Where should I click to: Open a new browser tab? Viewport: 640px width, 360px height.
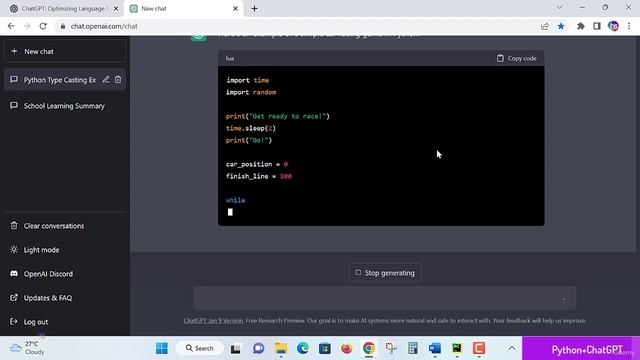pos(254,9)
